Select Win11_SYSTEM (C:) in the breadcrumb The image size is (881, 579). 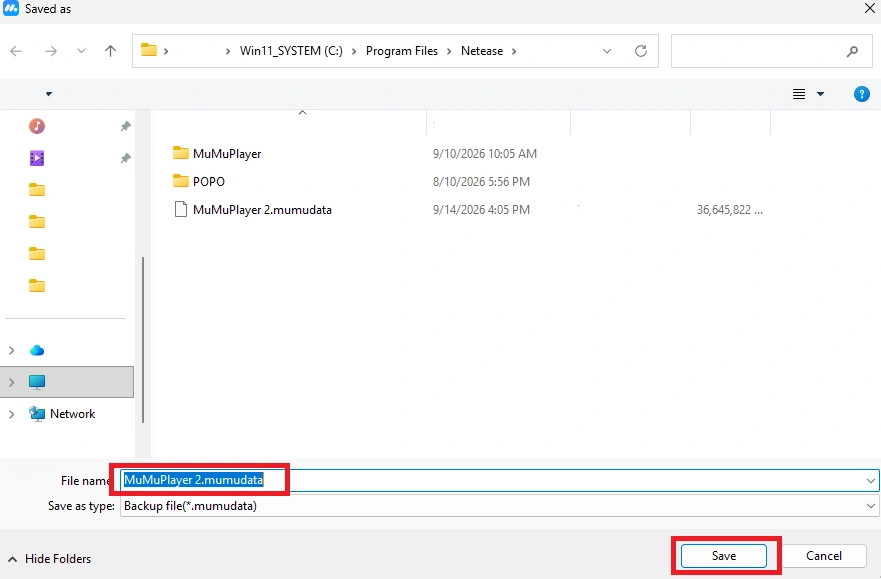click(x=291, y=51)
